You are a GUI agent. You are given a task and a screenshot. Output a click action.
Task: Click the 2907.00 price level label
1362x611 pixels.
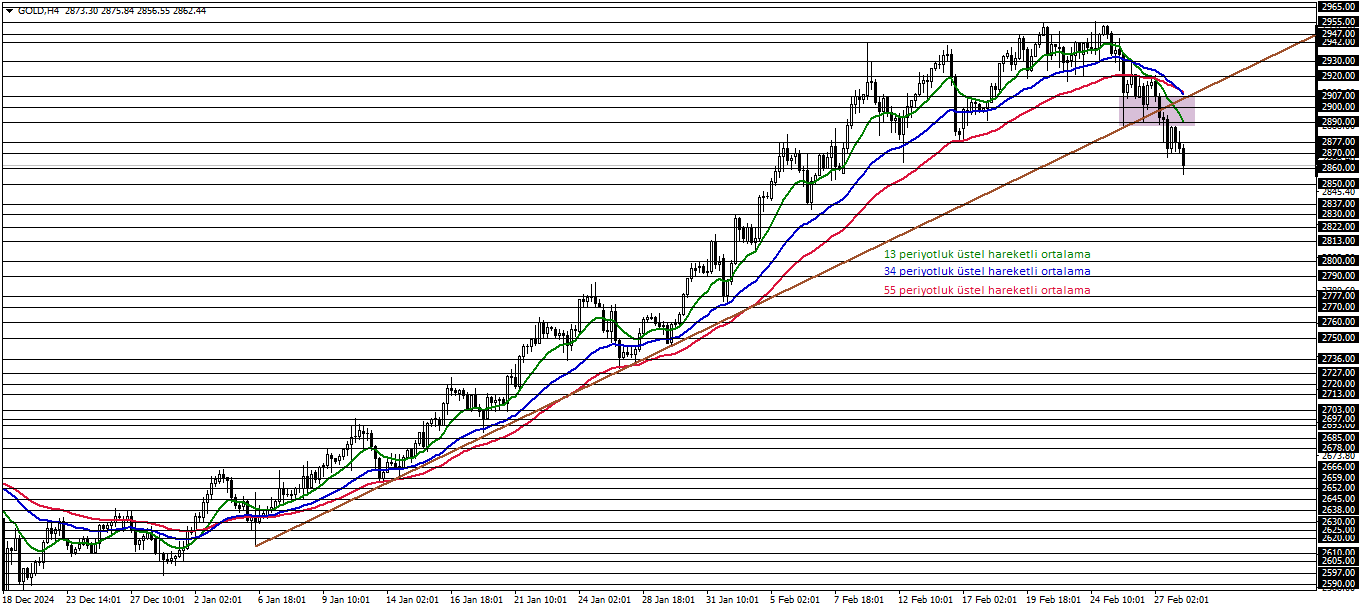(x=1337, y=96)
